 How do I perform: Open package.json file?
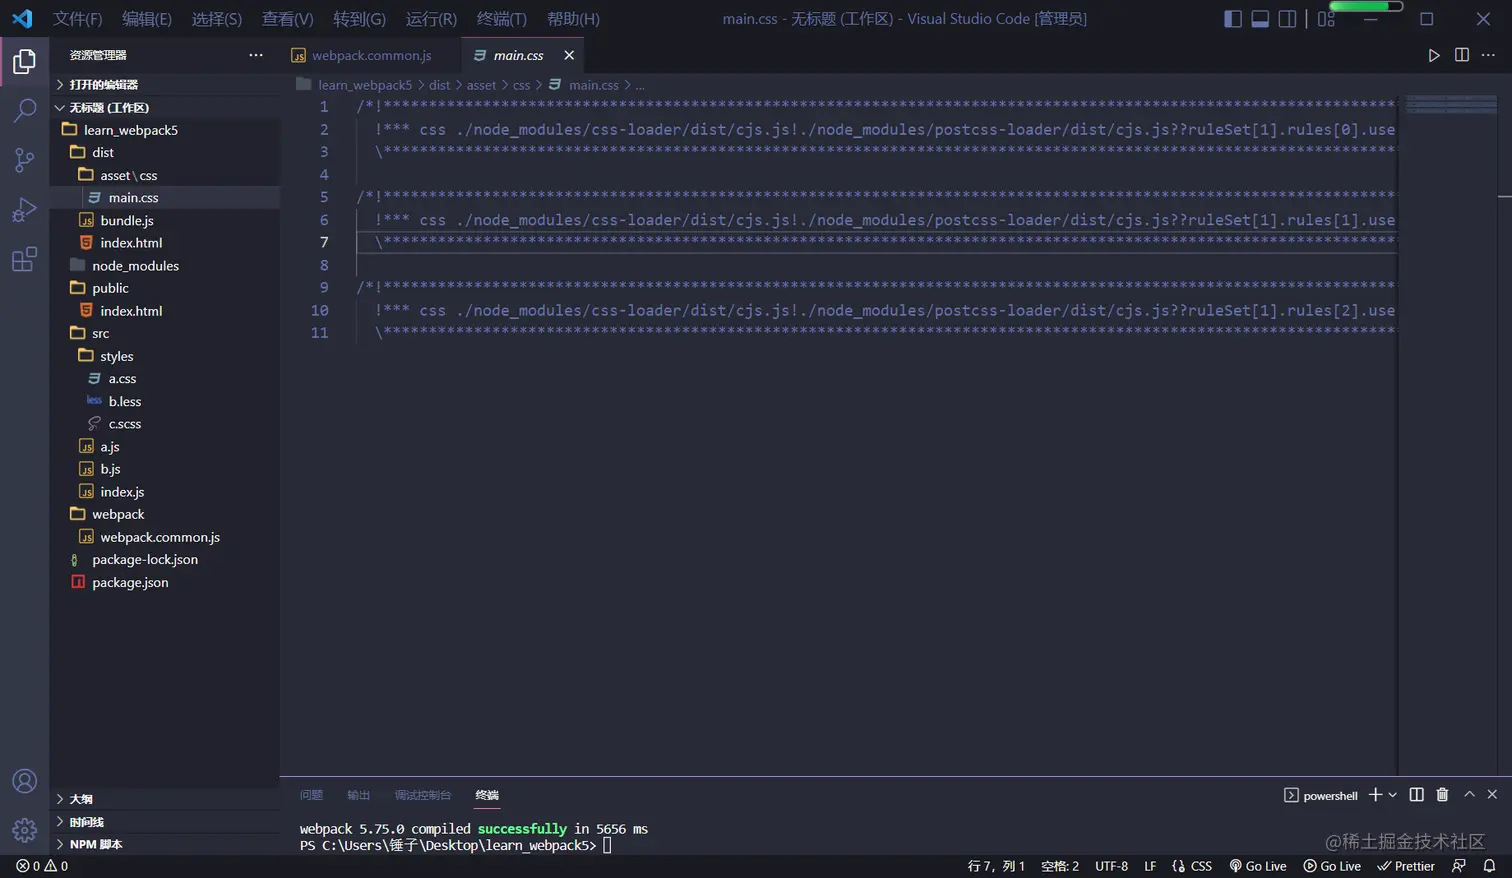pyautogui.click(x=165, y=582)
